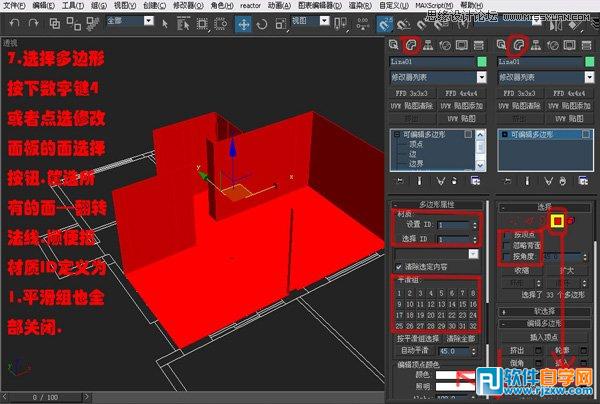Toggle the Angle Snap button
Image resolution: width=600 pixels, height=404 pixels.
(403, 25)
